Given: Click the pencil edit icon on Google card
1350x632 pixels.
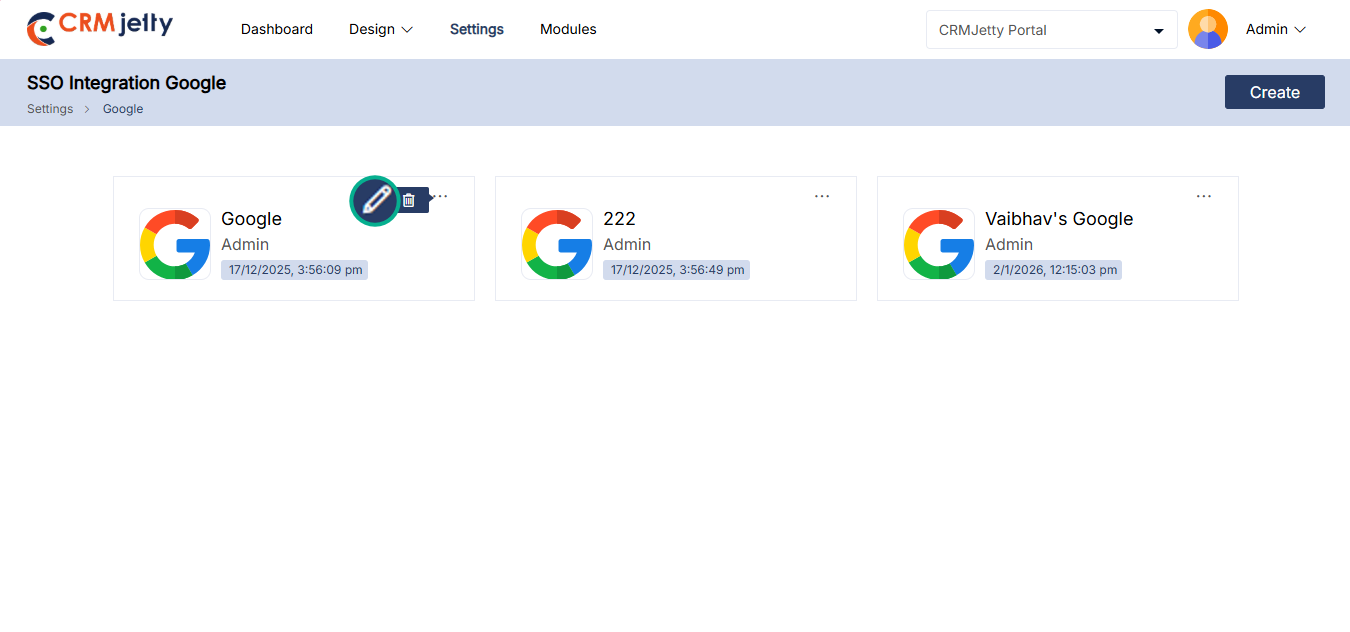Looking at the screenshot, I should click(x=376, y=200).
